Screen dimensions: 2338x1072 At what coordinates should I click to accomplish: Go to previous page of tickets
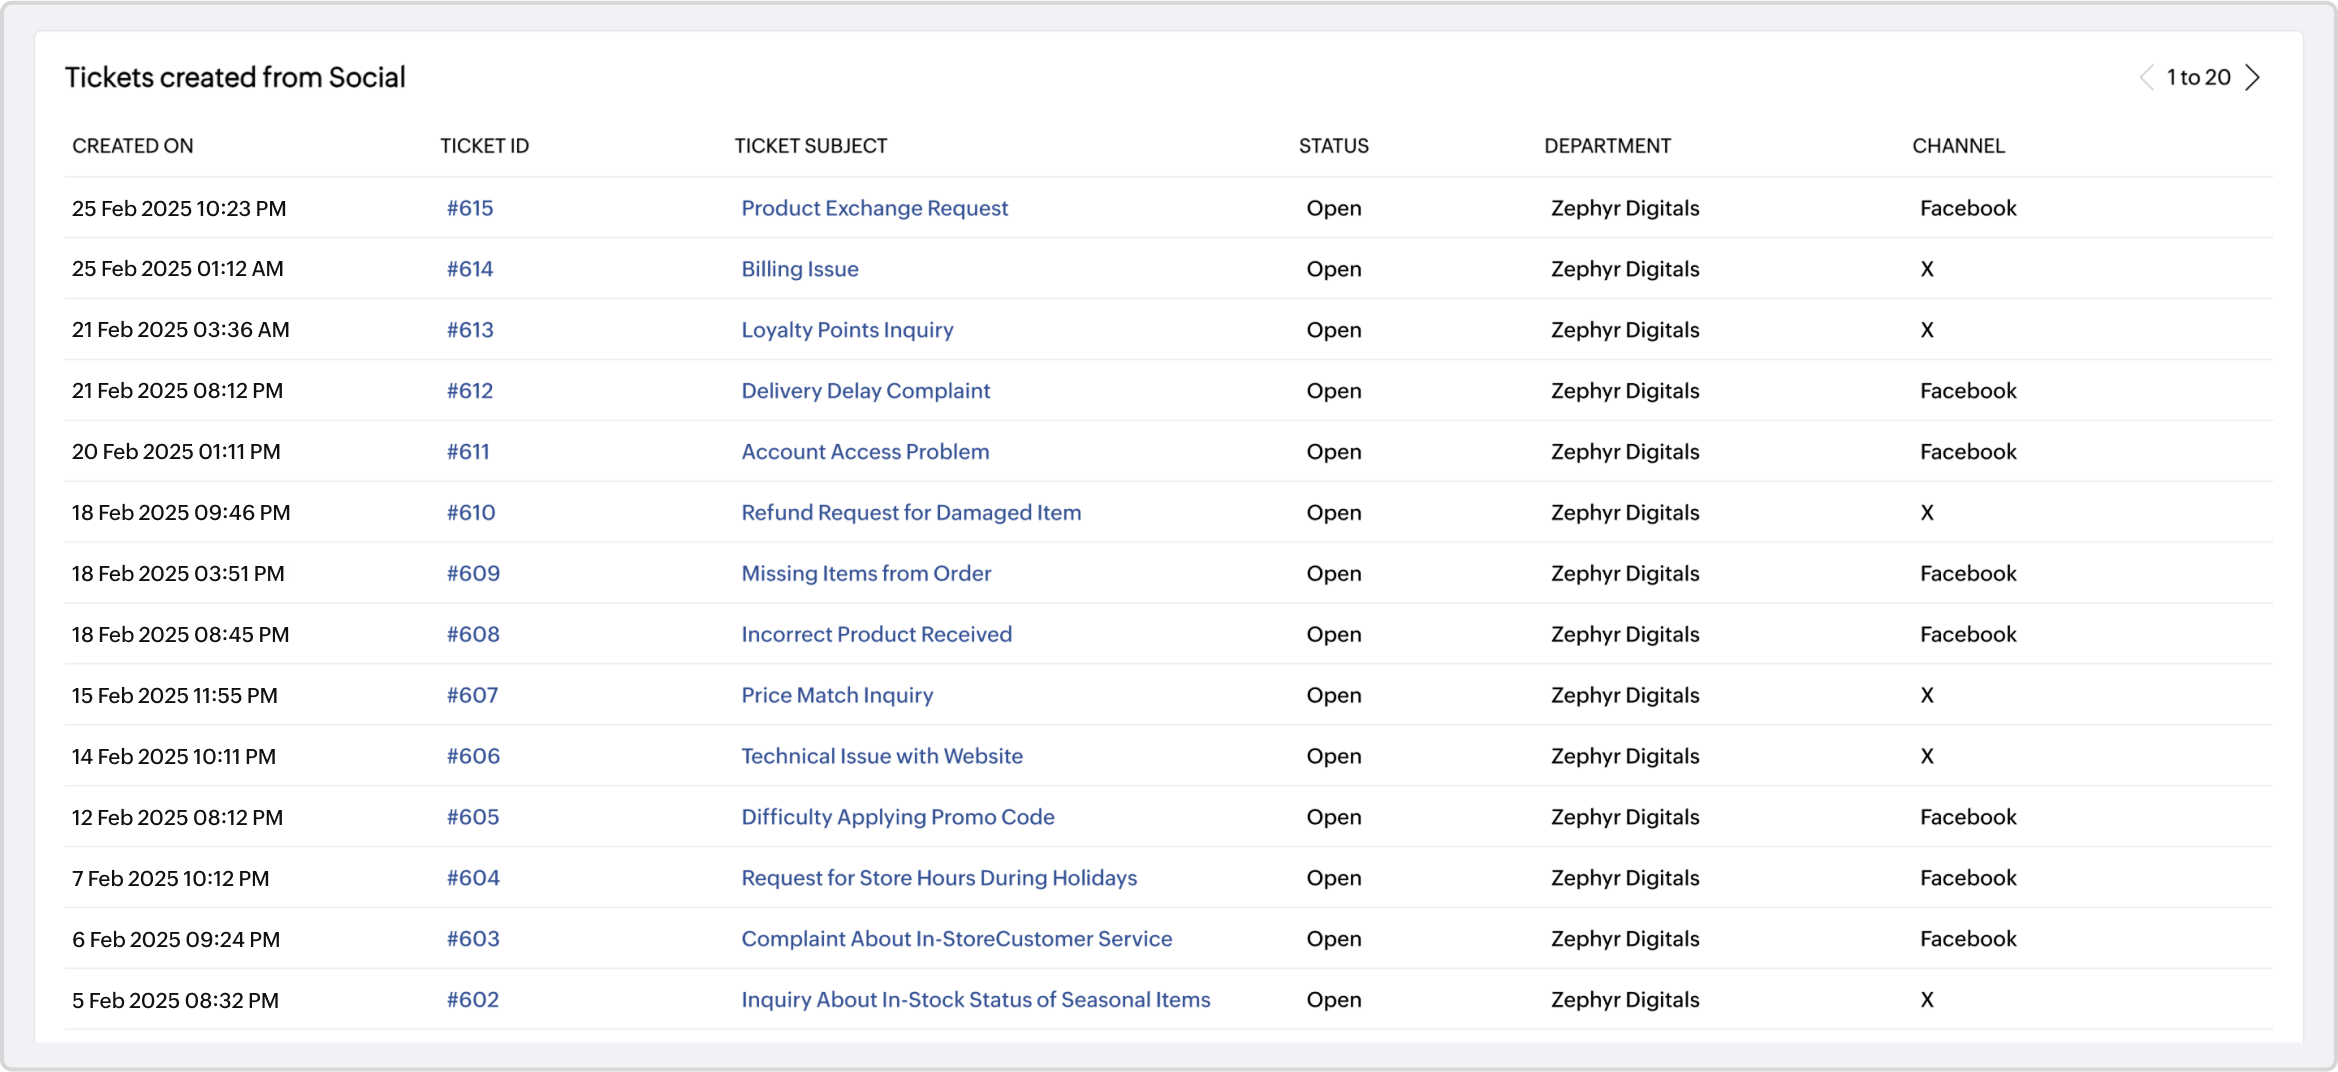pos(2146,78)
